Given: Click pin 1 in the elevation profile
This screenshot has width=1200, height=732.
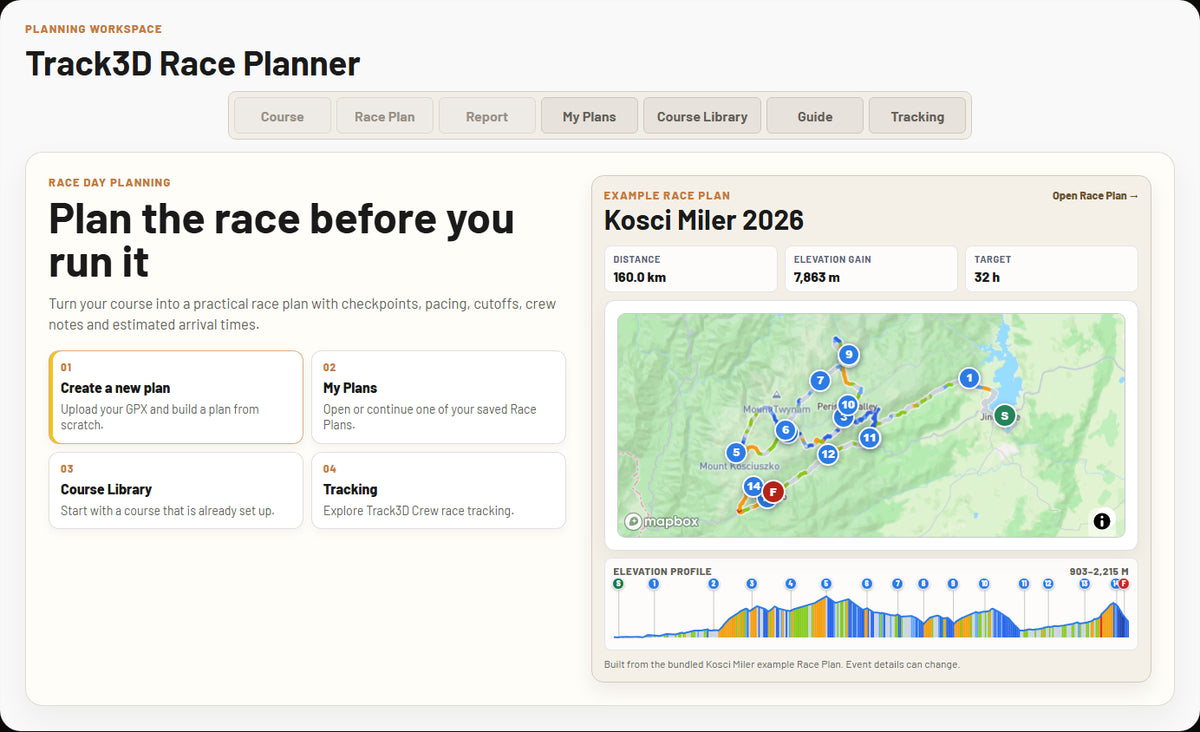Looking at the screenshot, I should pyautogui.click(x=653, y=583).
